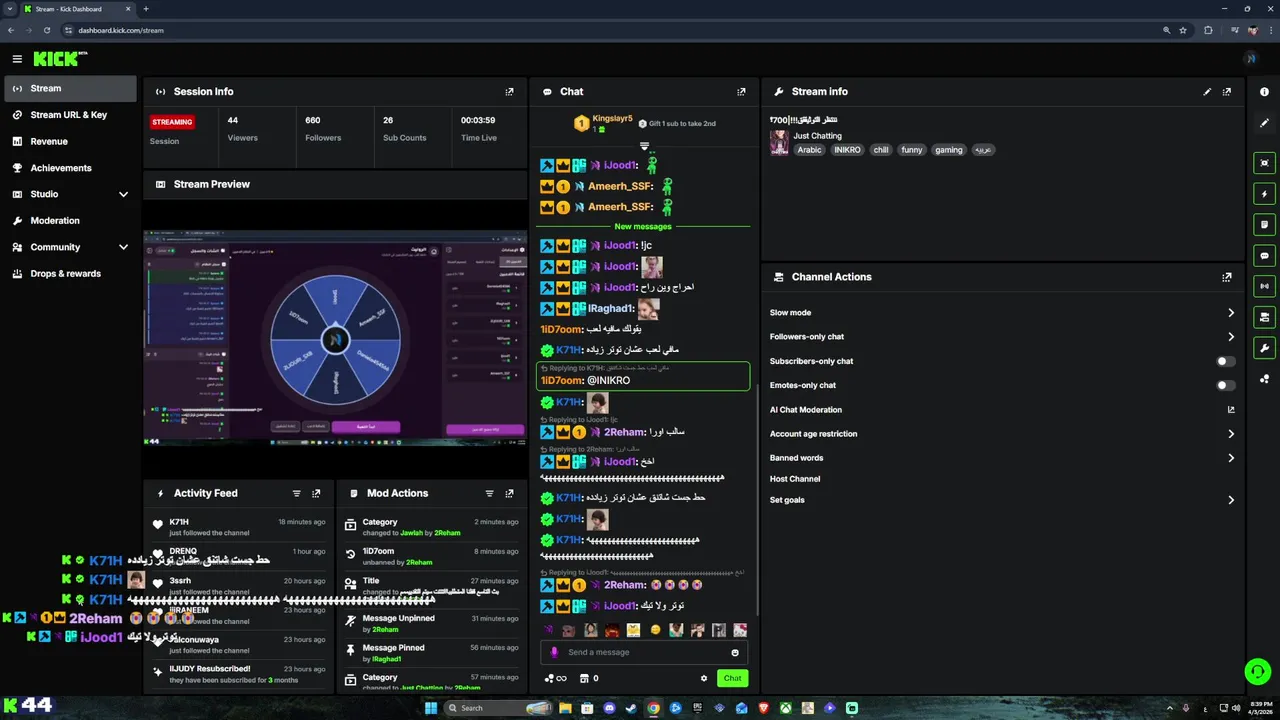
Task: Open Discord from the Windows taskbar
Action: click(x=609, y=708)
